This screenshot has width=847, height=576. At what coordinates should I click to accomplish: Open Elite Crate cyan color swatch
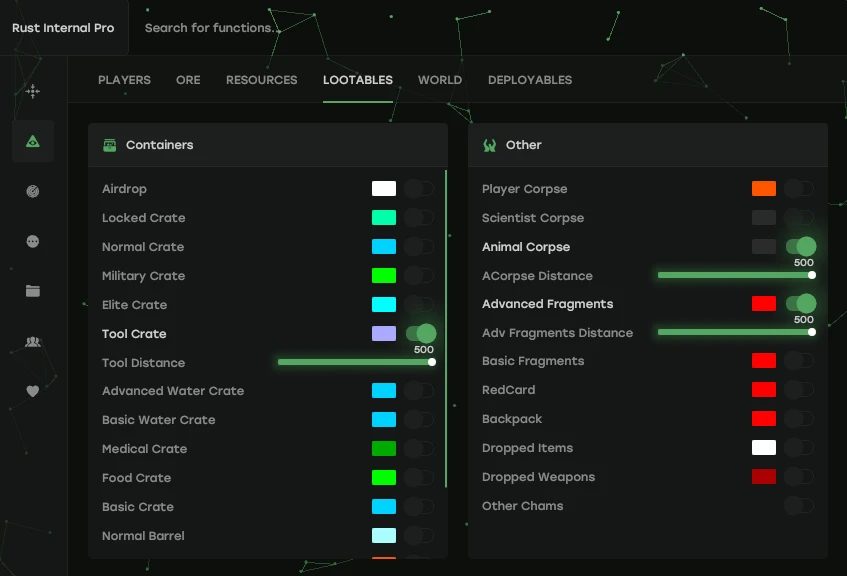[x=384, y=305]
